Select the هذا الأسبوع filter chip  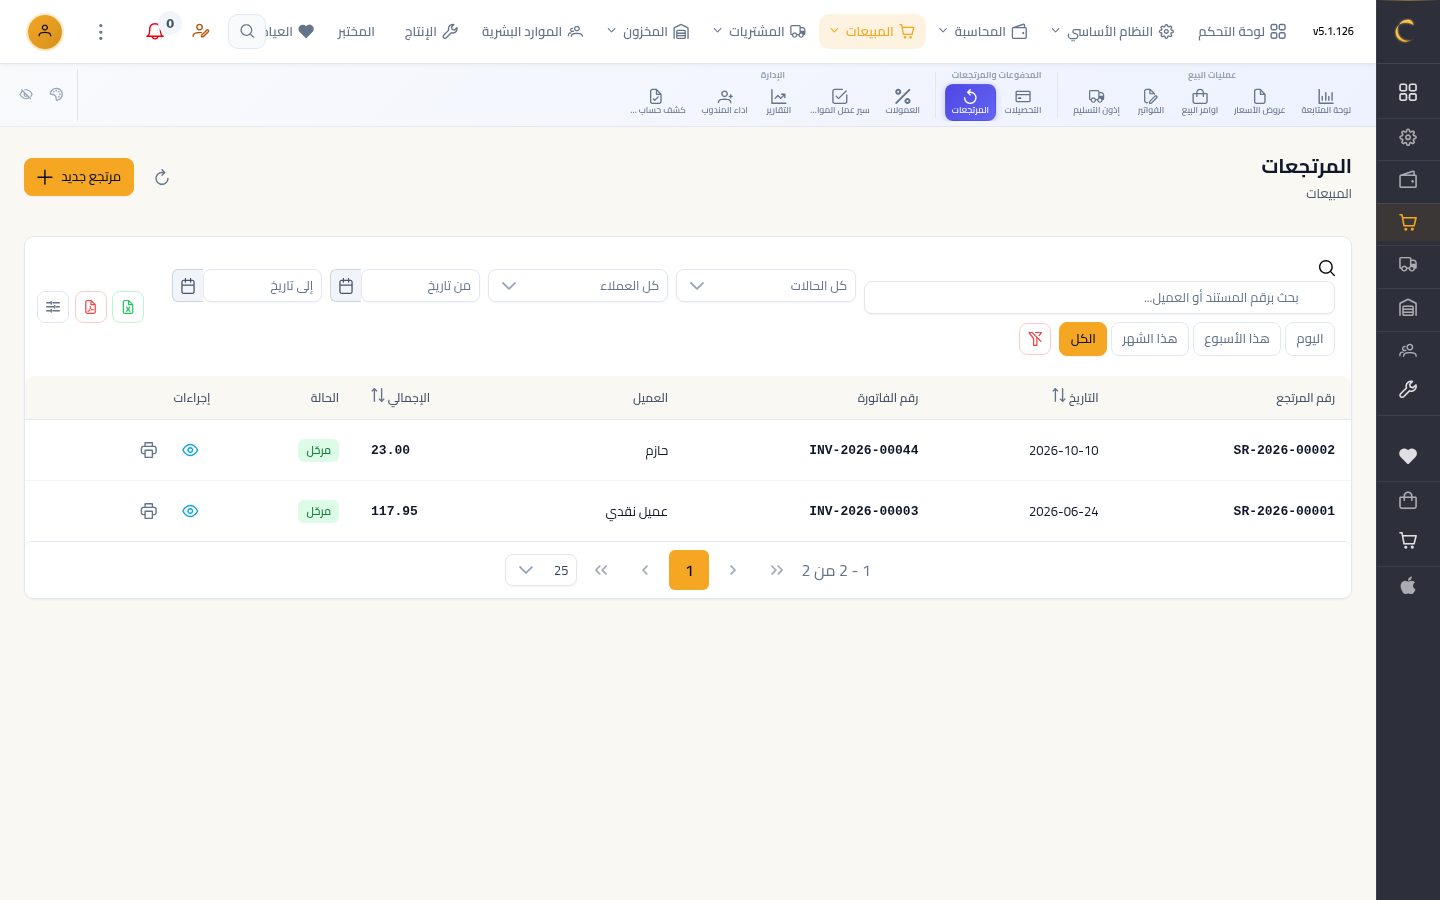click(1237, 339)
